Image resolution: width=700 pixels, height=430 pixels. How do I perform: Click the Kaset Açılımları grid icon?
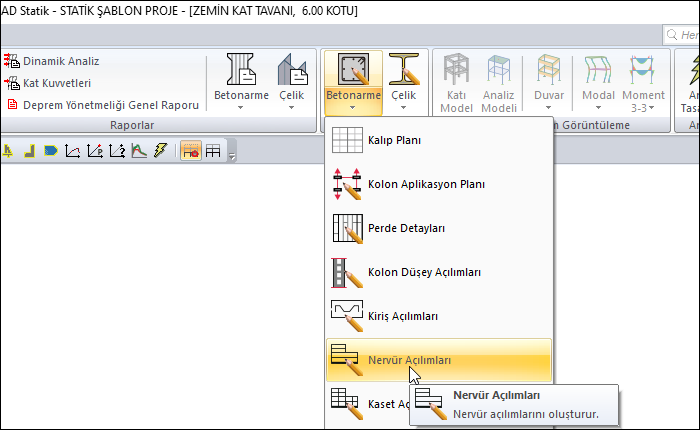pos(346,402)
